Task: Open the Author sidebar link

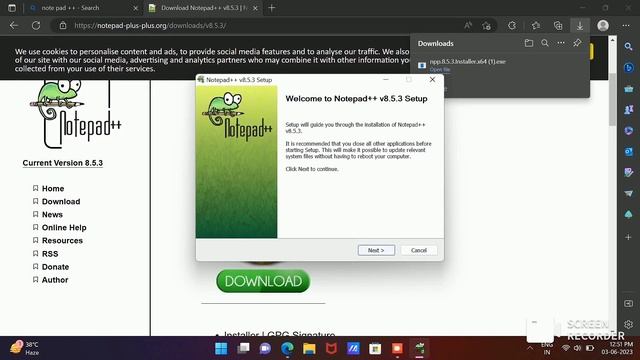Action: coord(55,280)
